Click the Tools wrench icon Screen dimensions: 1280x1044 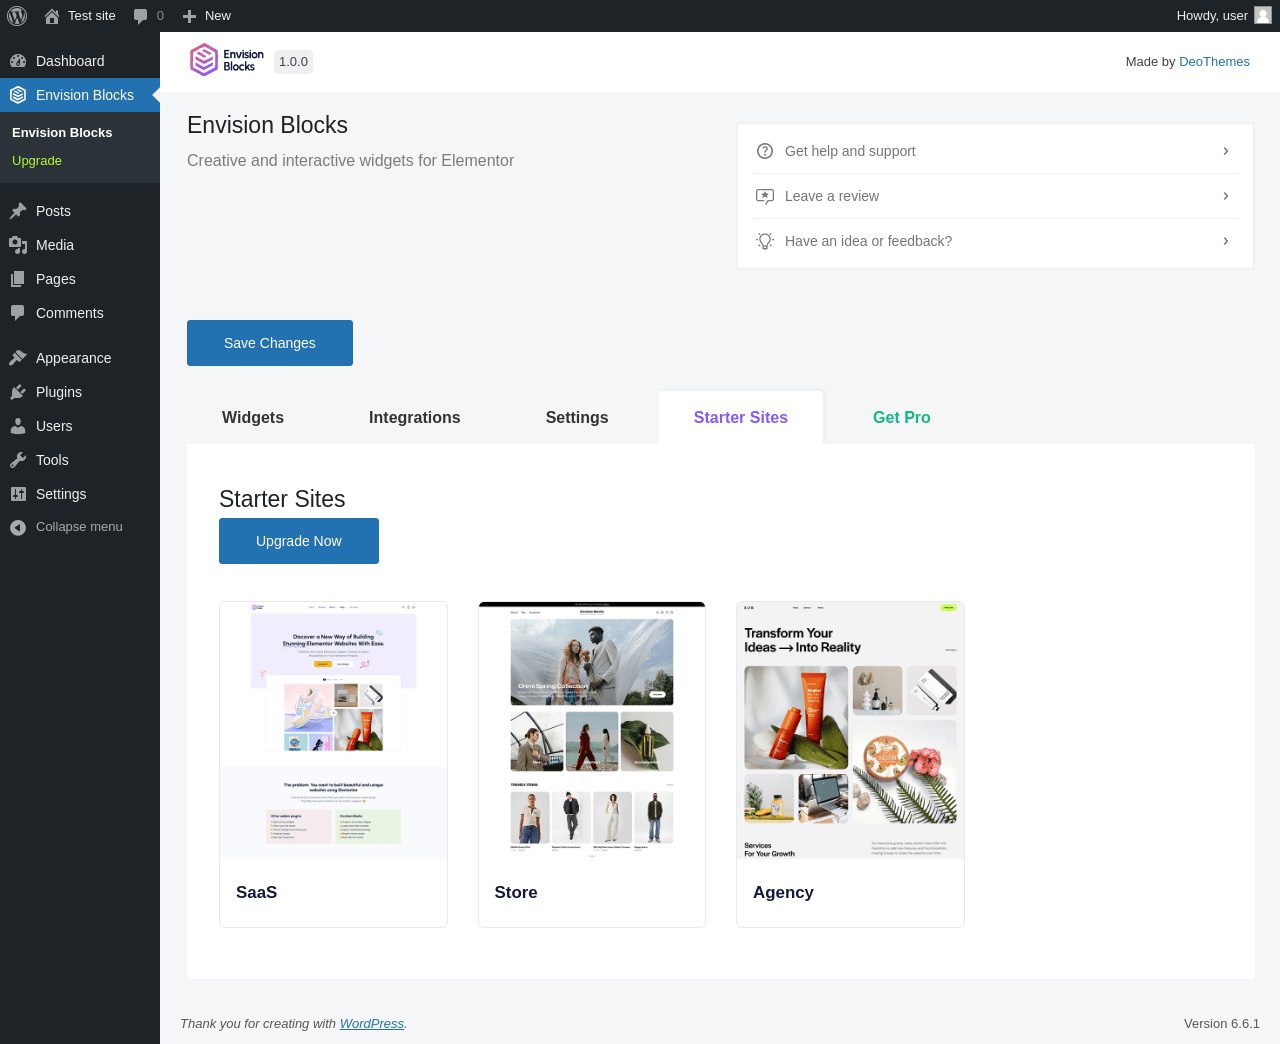[18, 460]
